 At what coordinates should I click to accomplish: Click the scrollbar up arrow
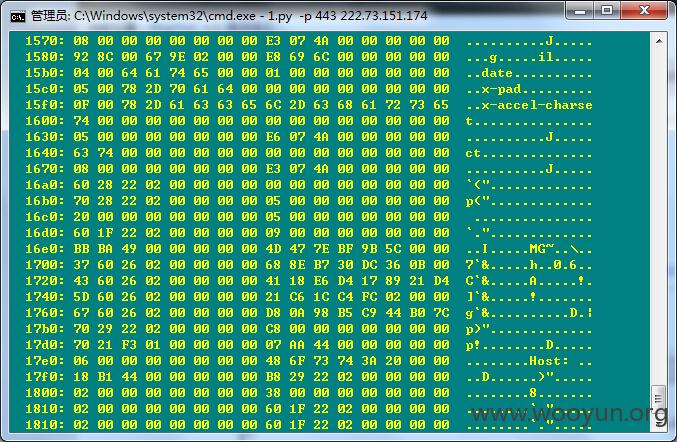coord(659,41)
